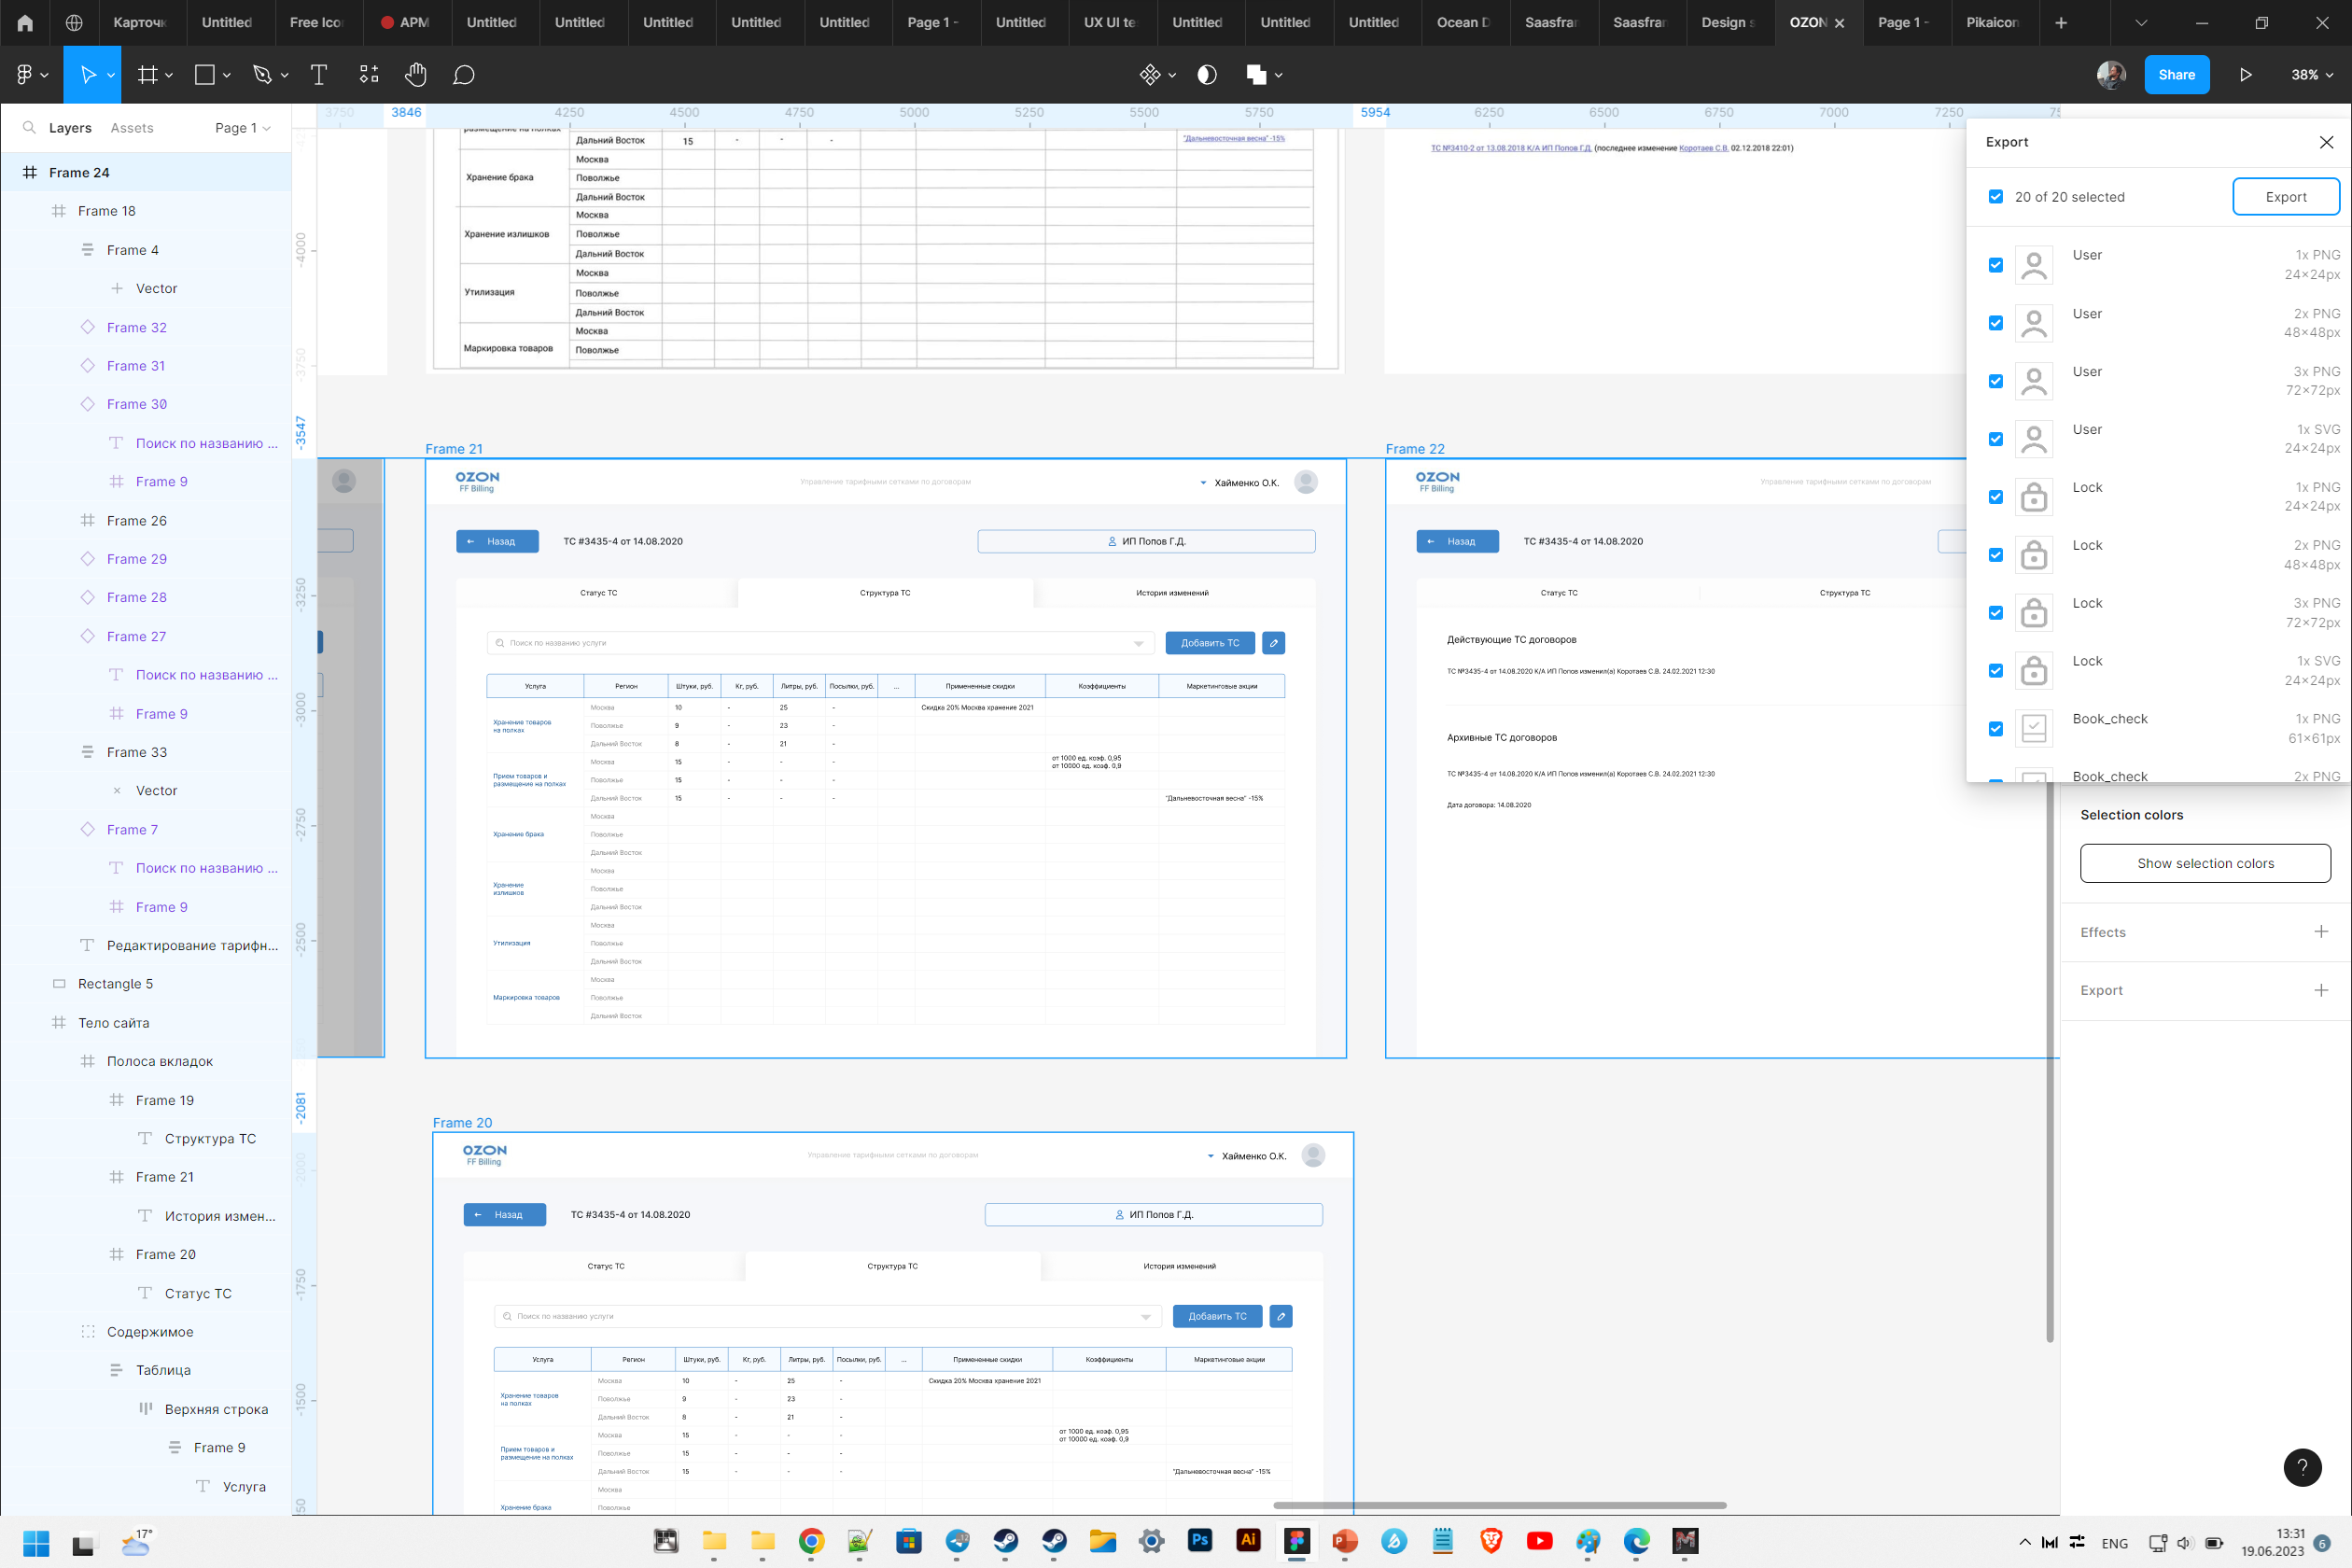The image size is (2352, 1568).
Task: Uncheck User 1x PNG export item
Action: pyautogui.click(x=1996, y=265)
